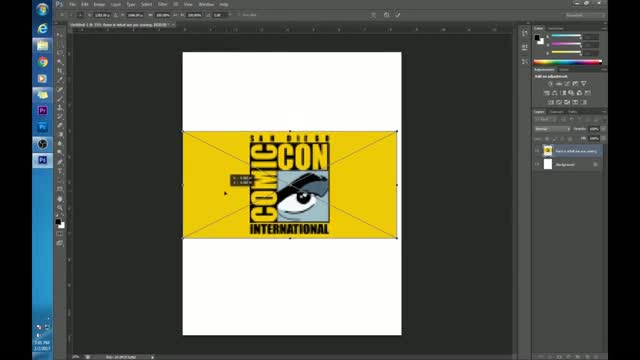640x360 pixels.
Task: Click the cyan color slider
Action: tap(566, 36)
